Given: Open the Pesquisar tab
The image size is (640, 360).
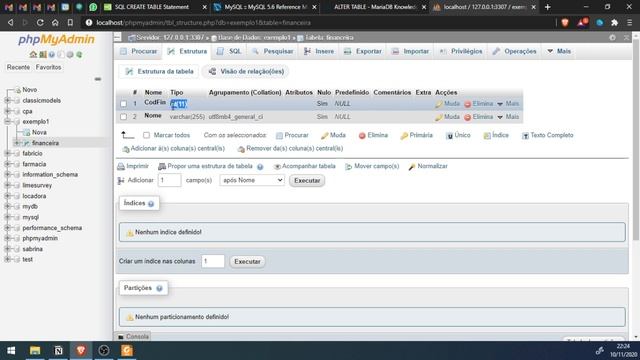Looking at the screenshot, I should tap(273, 51).
